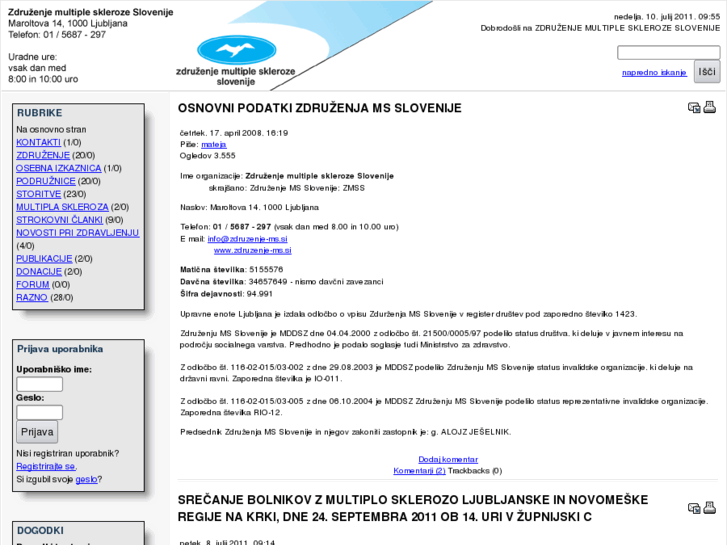Click Registrirajte se link
The height and width of the screenshot is (545, 727).
point(45,466)
